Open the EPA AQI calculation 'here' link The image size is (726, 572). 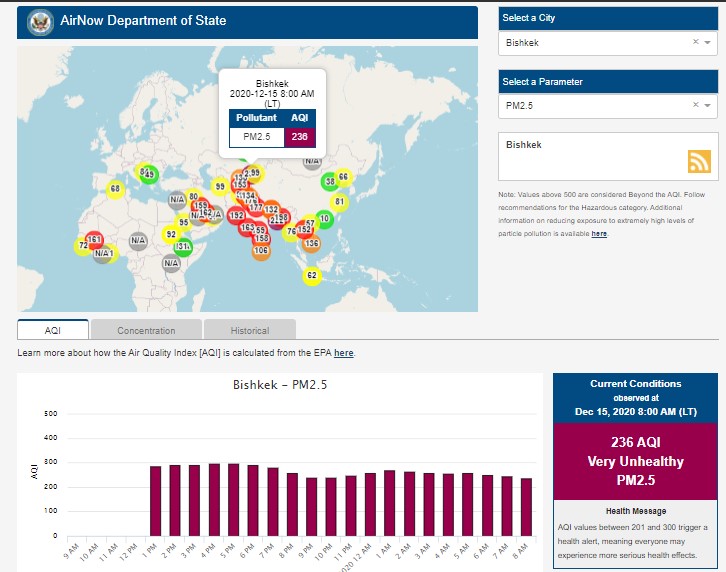tap(343, 353)
